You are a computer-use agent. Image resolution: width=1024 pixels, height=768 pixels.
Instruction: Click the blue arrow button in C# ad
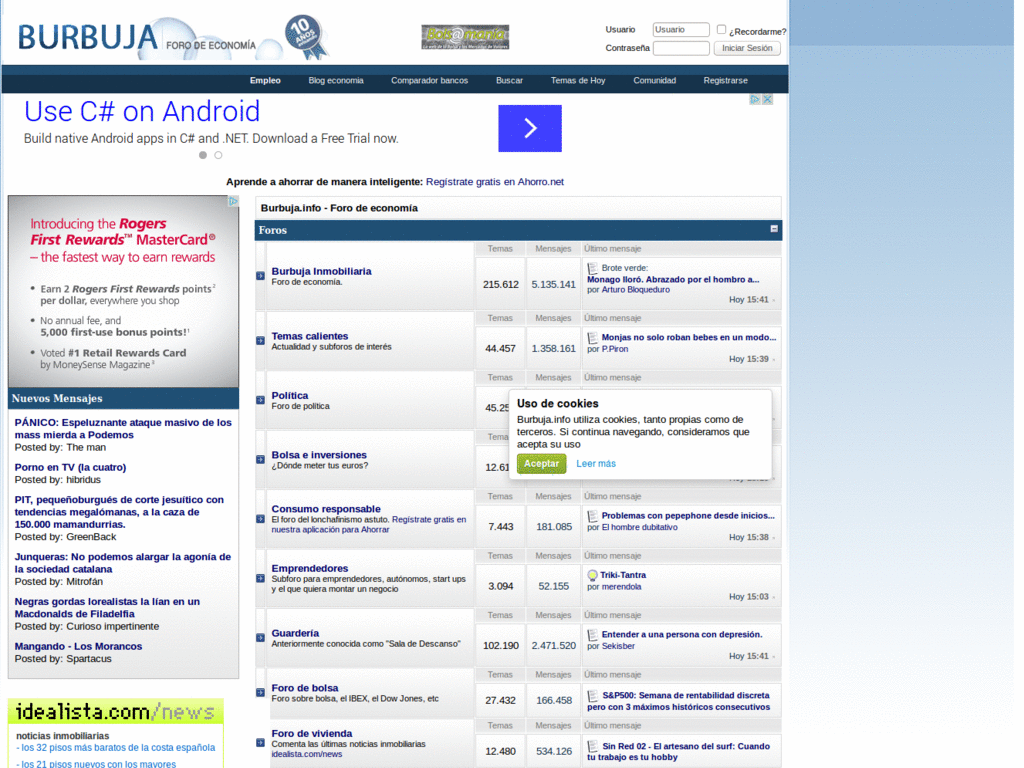(530, 128)
